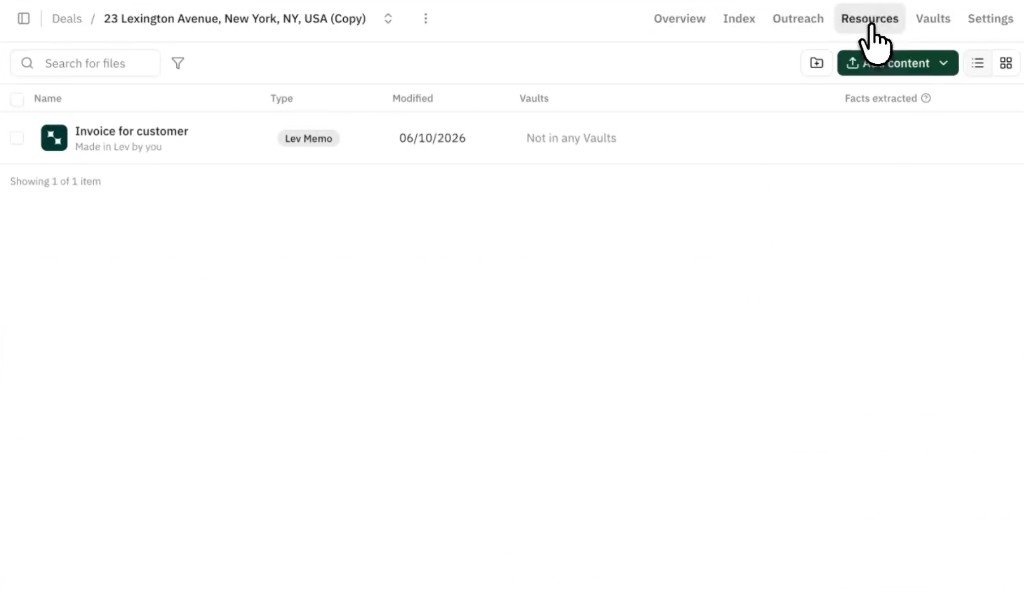This screenshot has width=1024, height=596.
Task: Click the 06/10/2026 modified date
Action: (x=432, y=138)
